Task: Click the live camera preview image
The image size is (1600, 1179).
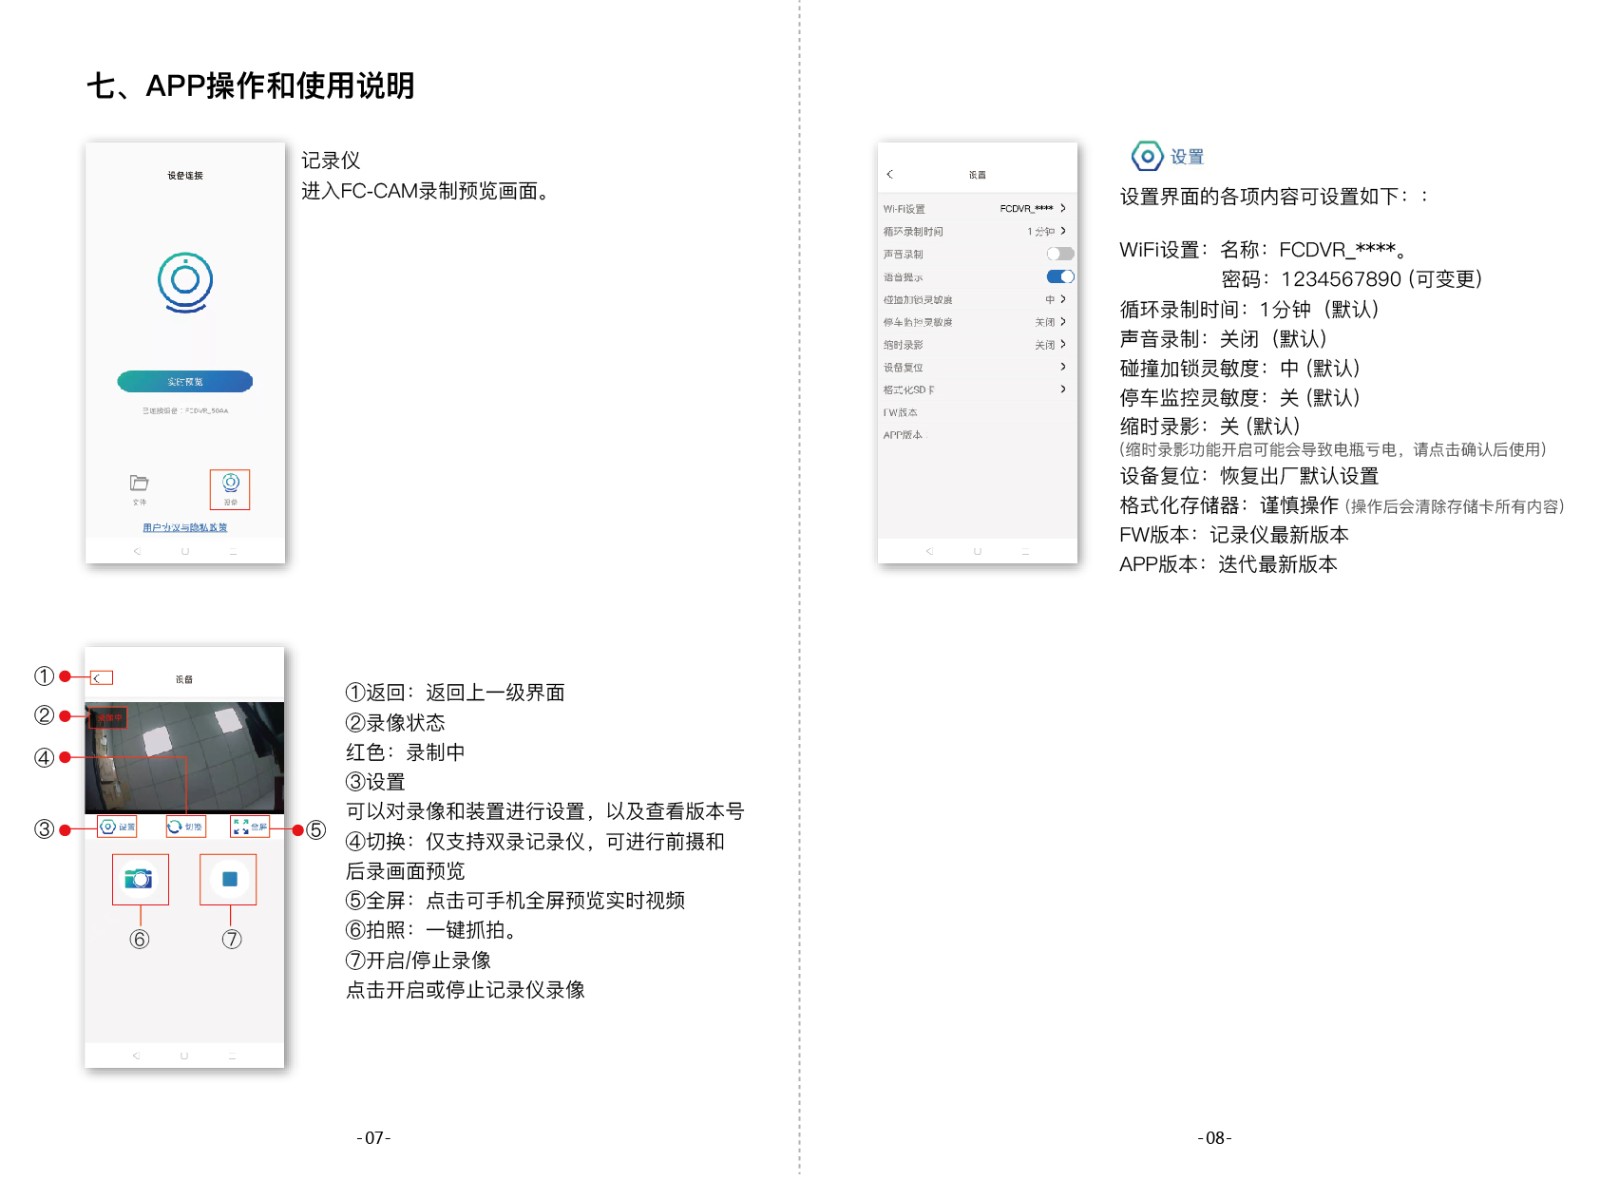Action: (185, 757)
